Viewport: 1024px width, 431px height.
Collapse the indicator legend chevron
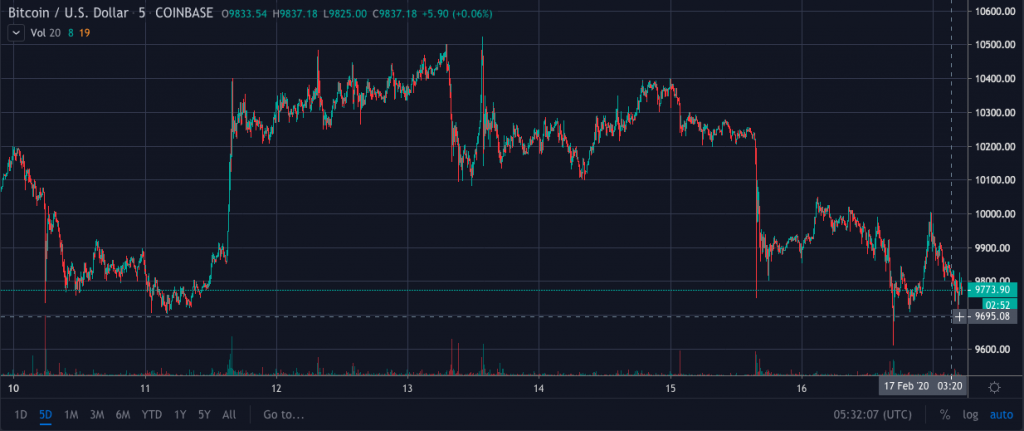[x=16, y=31]
